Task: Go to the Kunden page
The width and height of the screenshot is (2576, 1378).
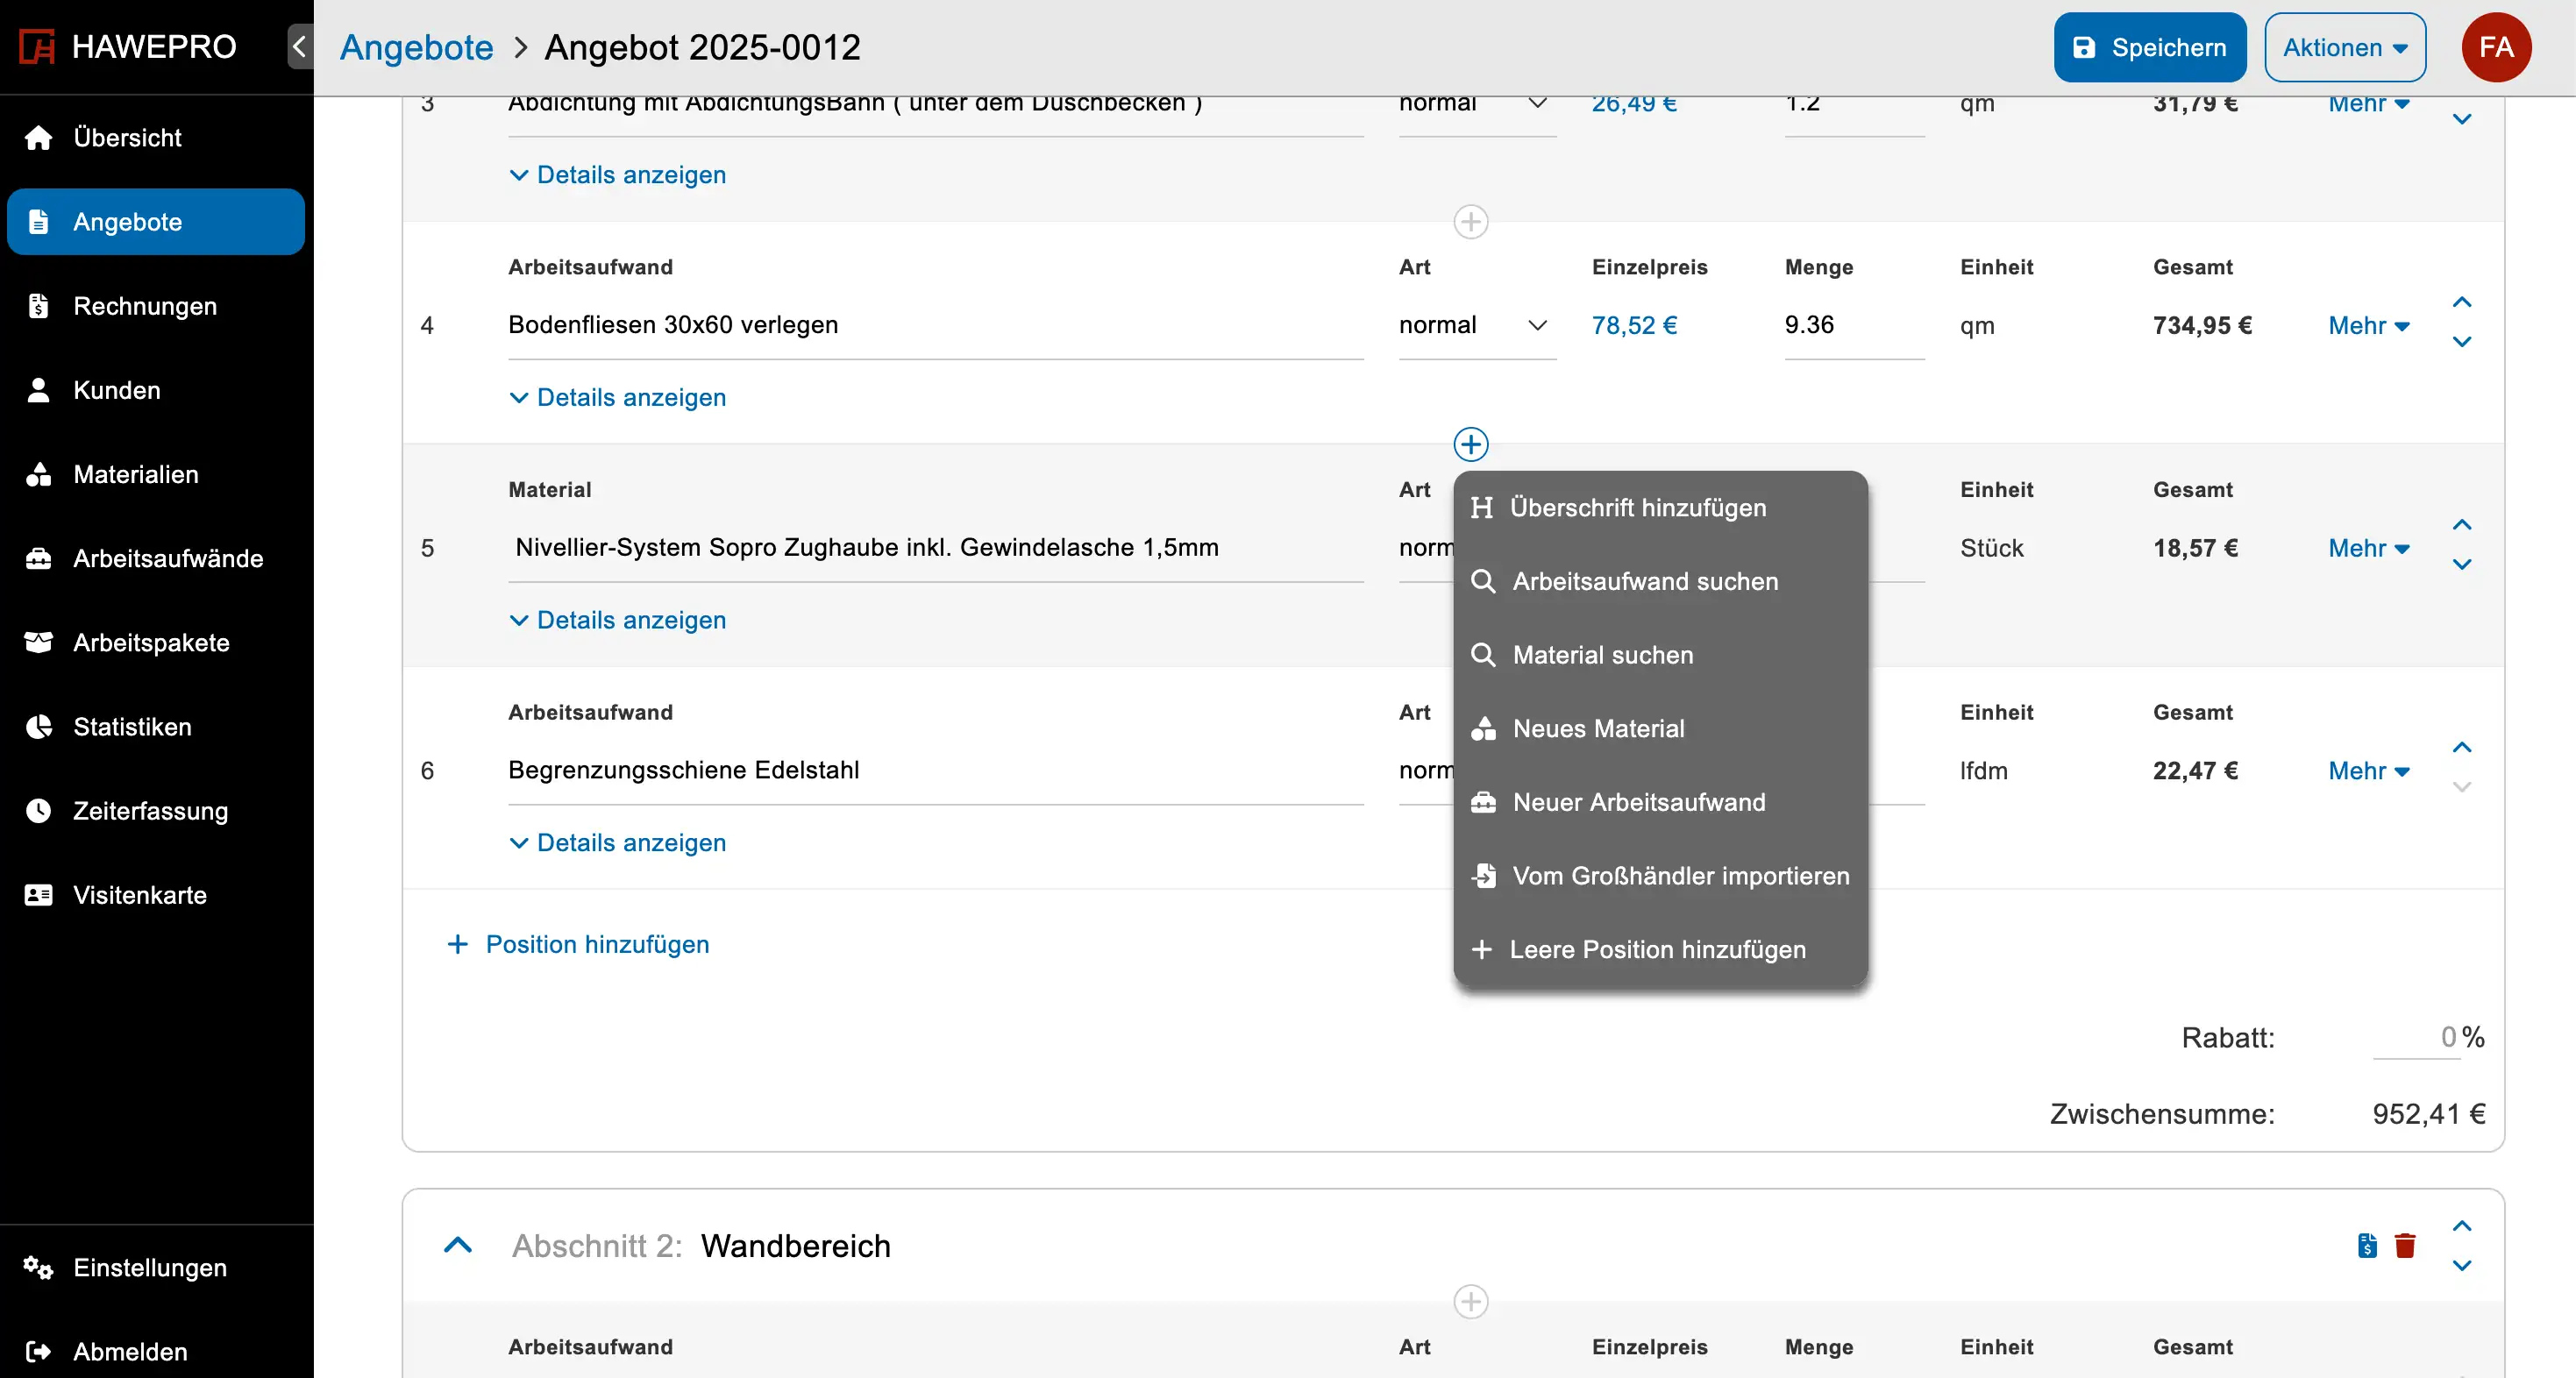Action: (156, 390)
